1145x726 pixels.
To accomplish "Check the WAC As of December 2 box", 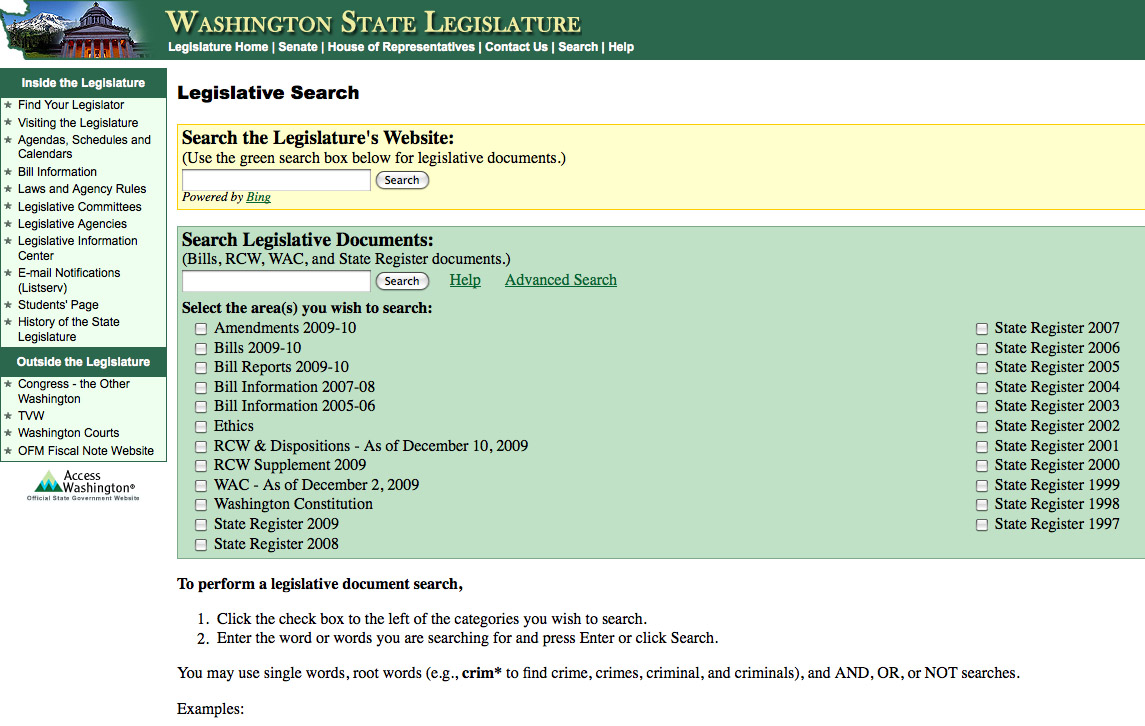I will [x=201, y=485].
